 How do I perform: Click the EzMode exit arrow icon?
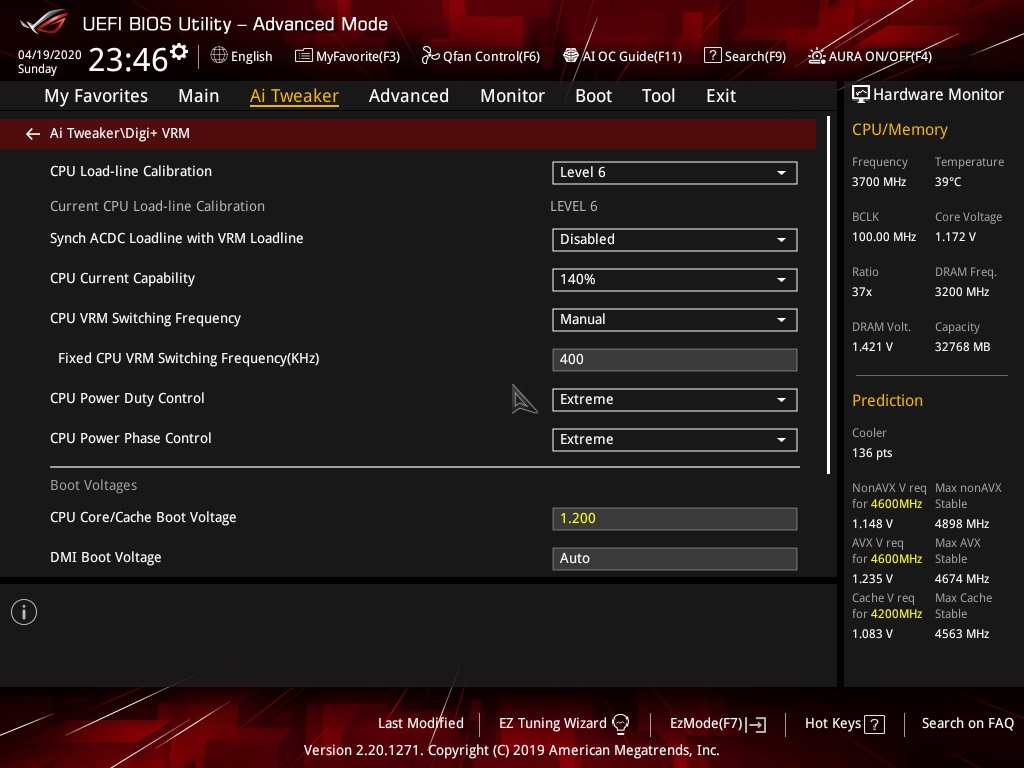(756, 724)
